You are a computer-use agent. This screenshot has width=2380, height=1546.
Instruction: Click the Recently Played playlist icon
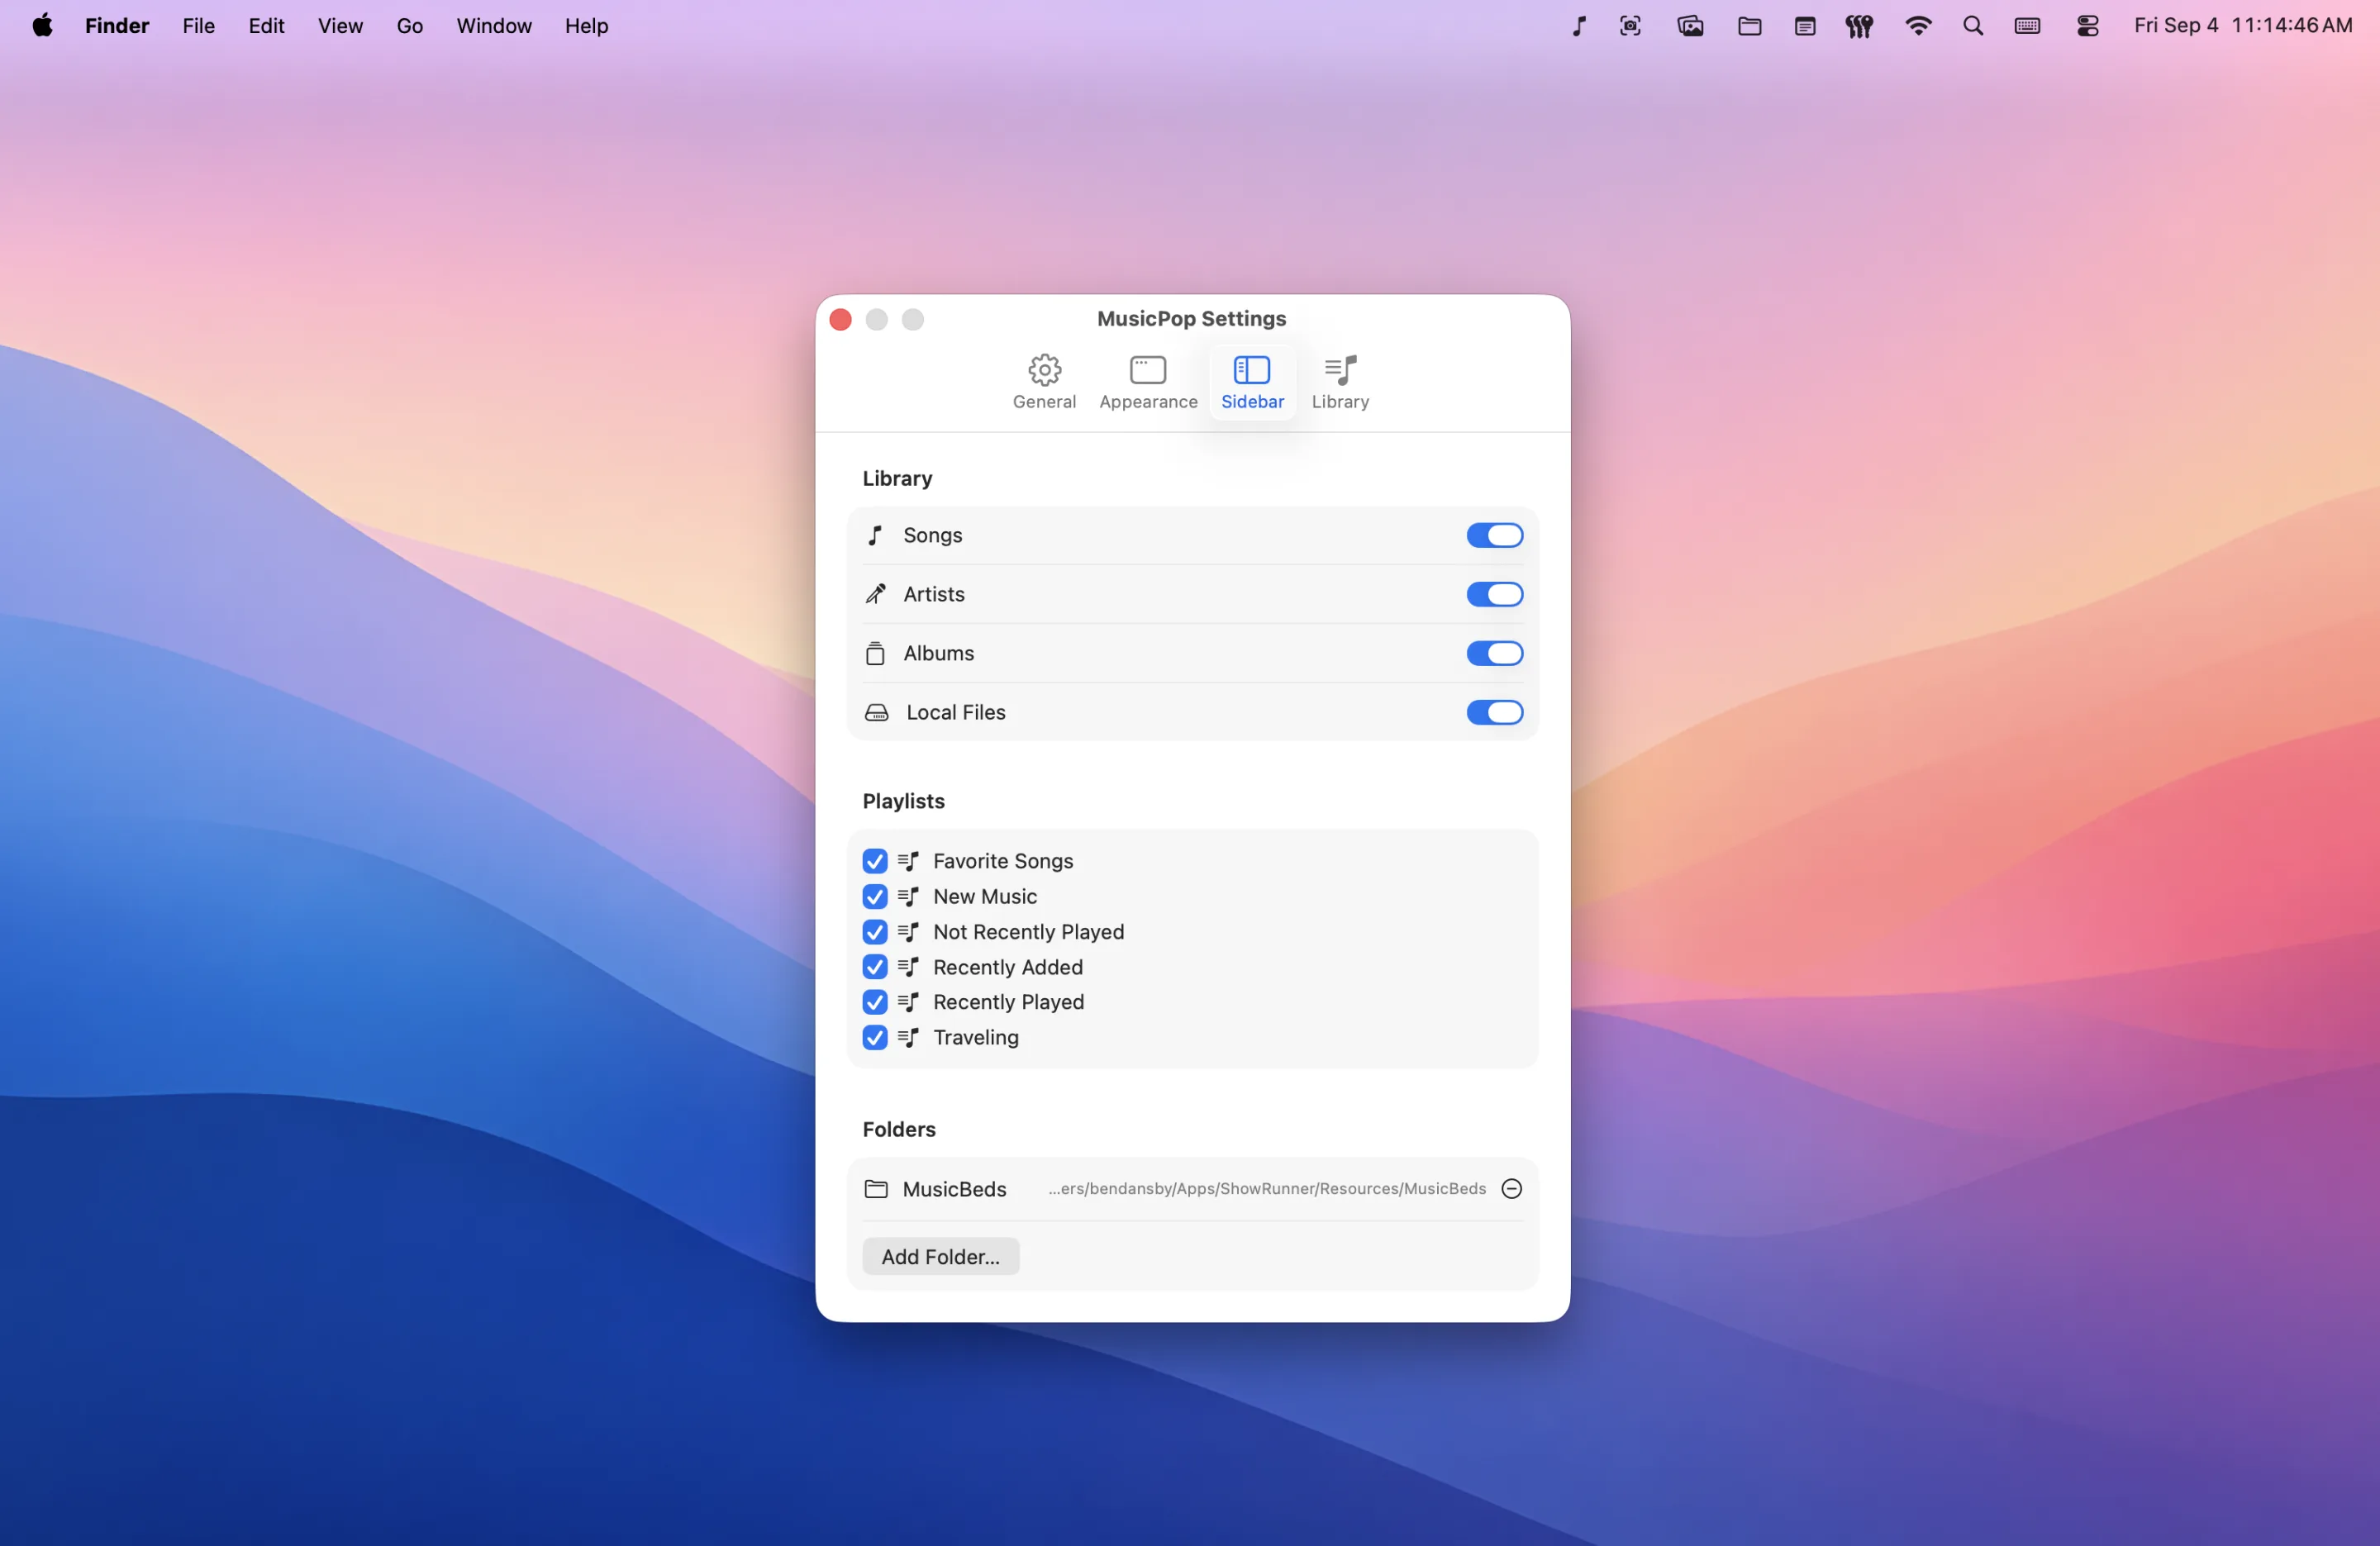pos(908,1002)
